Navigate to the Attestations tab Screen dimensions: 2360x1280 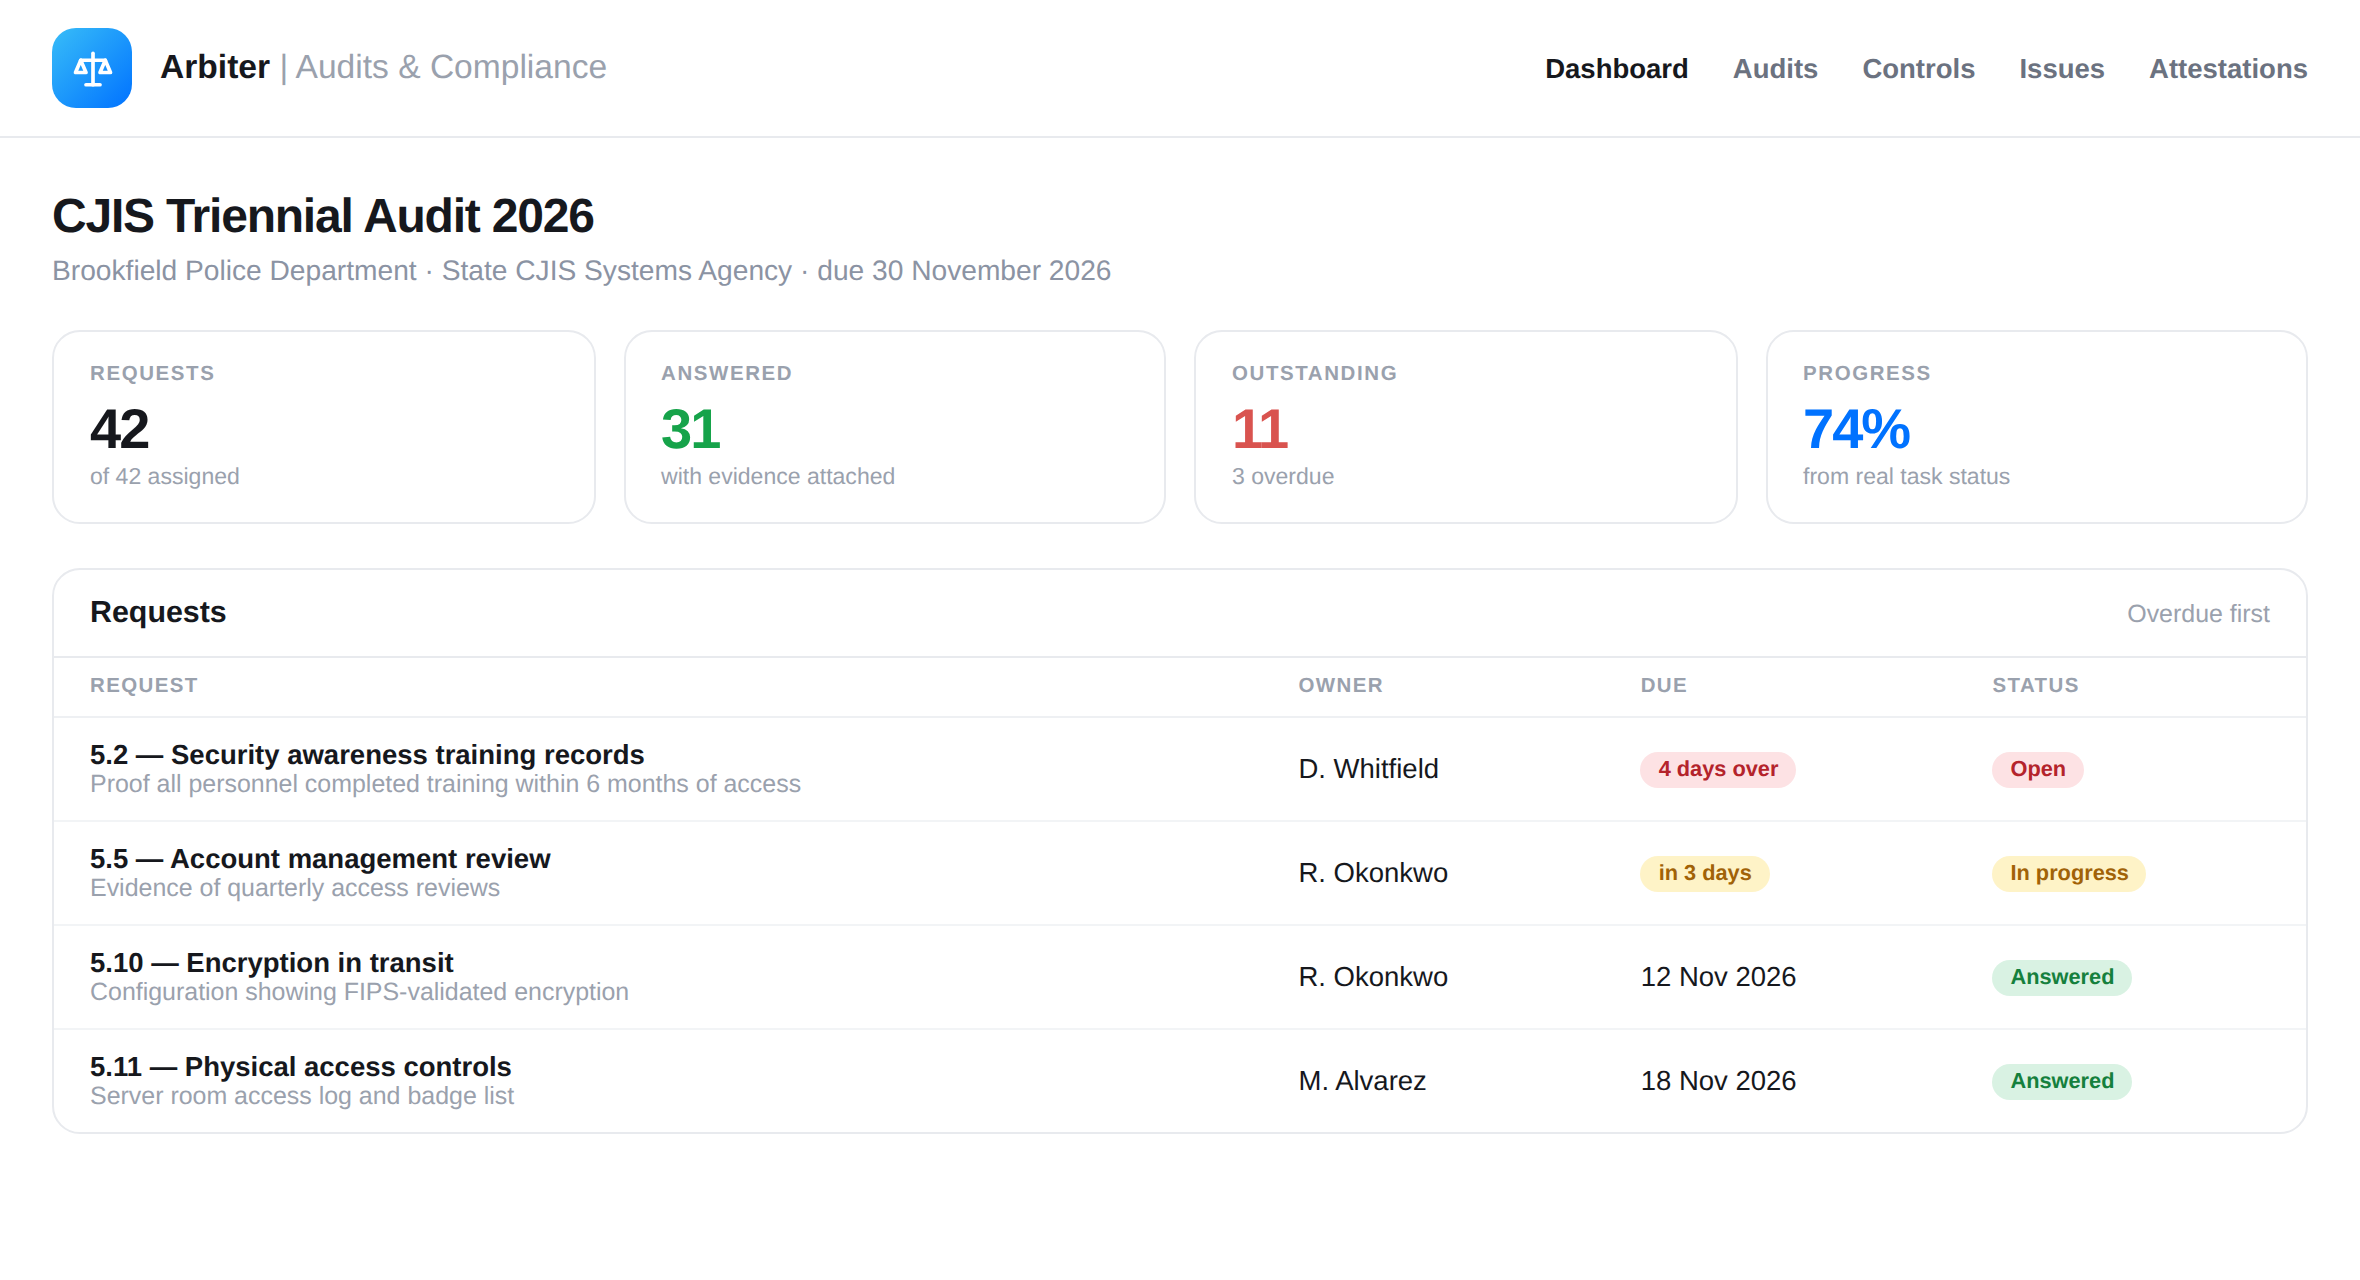click(x=2228, y=68)
